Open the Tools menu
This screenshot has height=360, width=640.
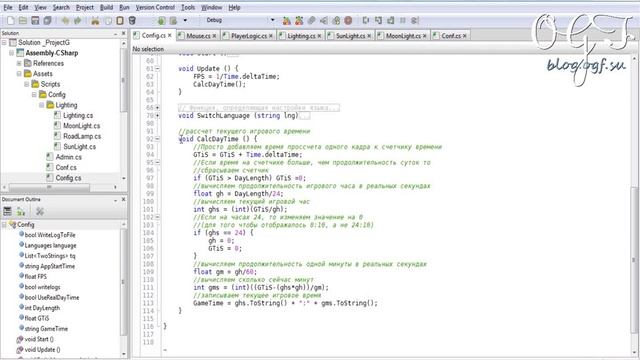click(188, 7)
